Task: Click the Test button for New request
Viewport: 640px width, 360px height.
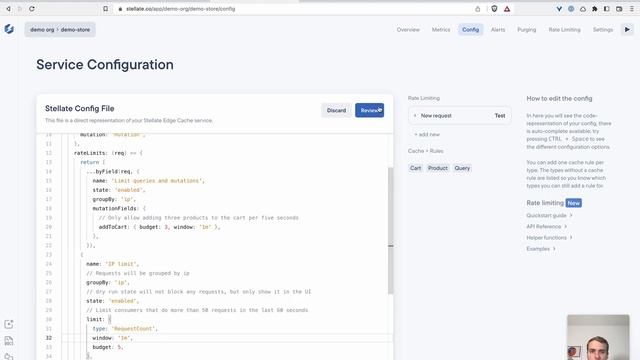Action: tap(500, 116)
